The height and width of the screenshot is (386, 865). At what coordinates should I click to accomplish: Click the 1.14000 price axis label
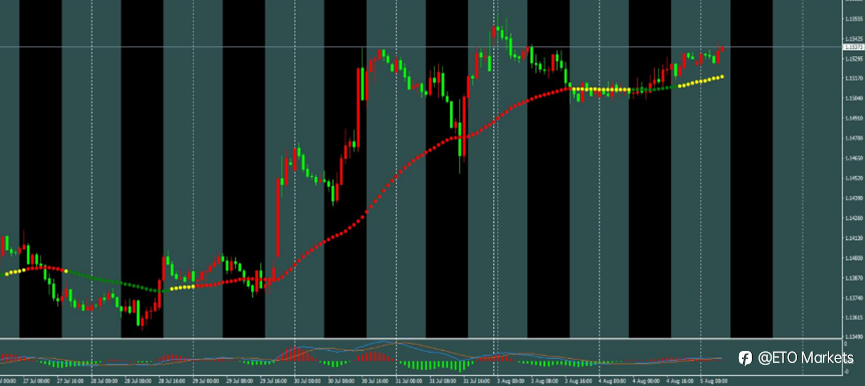(854, 258)
